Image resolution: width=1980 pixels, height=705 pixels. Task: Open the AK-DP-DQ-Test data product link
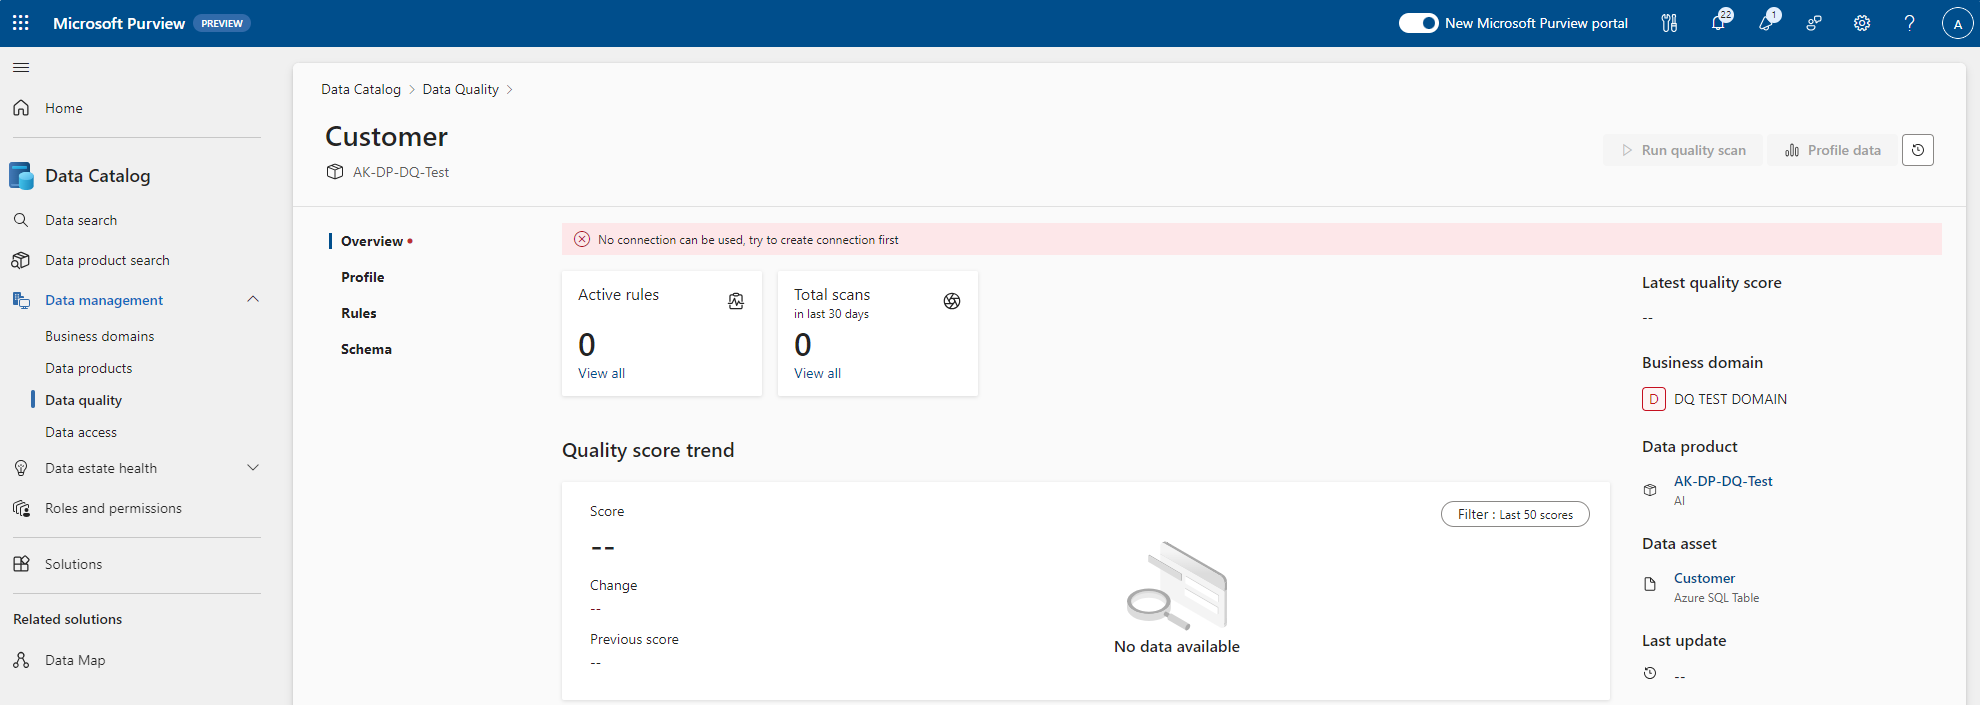click(x=1723, y=481)
